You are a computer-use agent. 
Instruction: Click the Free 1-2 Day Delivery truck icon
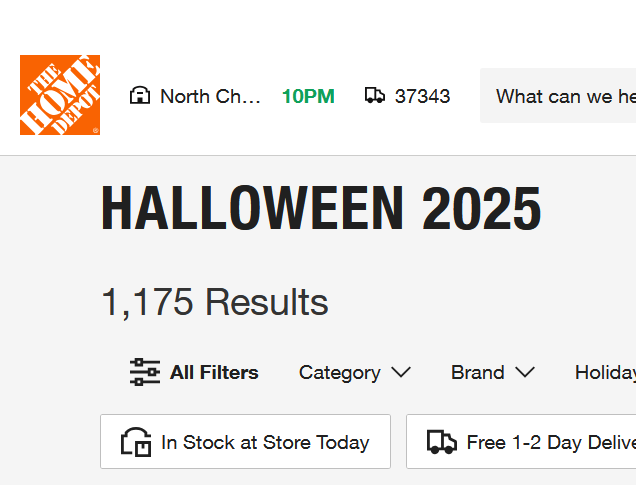442,442
